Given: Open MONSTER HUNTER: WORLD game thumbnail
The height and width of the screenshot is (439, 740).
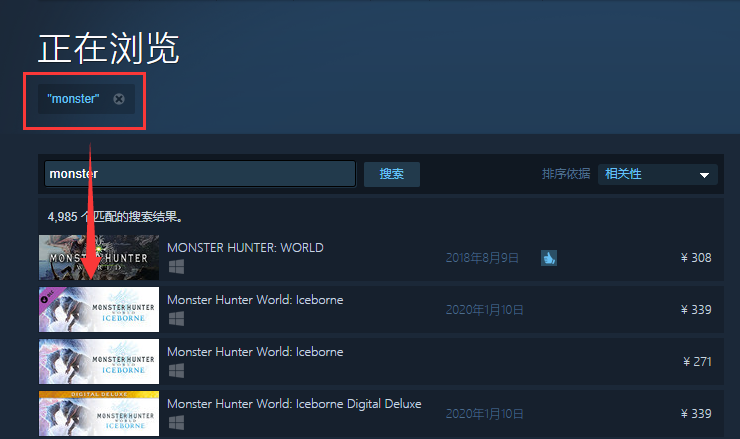Looking at the screenshot, I should coord(99,258).
